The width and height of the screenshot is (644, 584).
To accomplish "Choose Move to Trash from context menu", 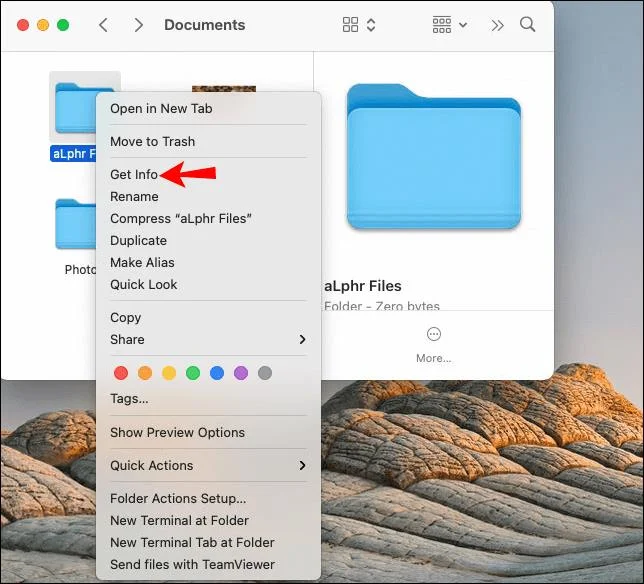I will tap(152, 142).
